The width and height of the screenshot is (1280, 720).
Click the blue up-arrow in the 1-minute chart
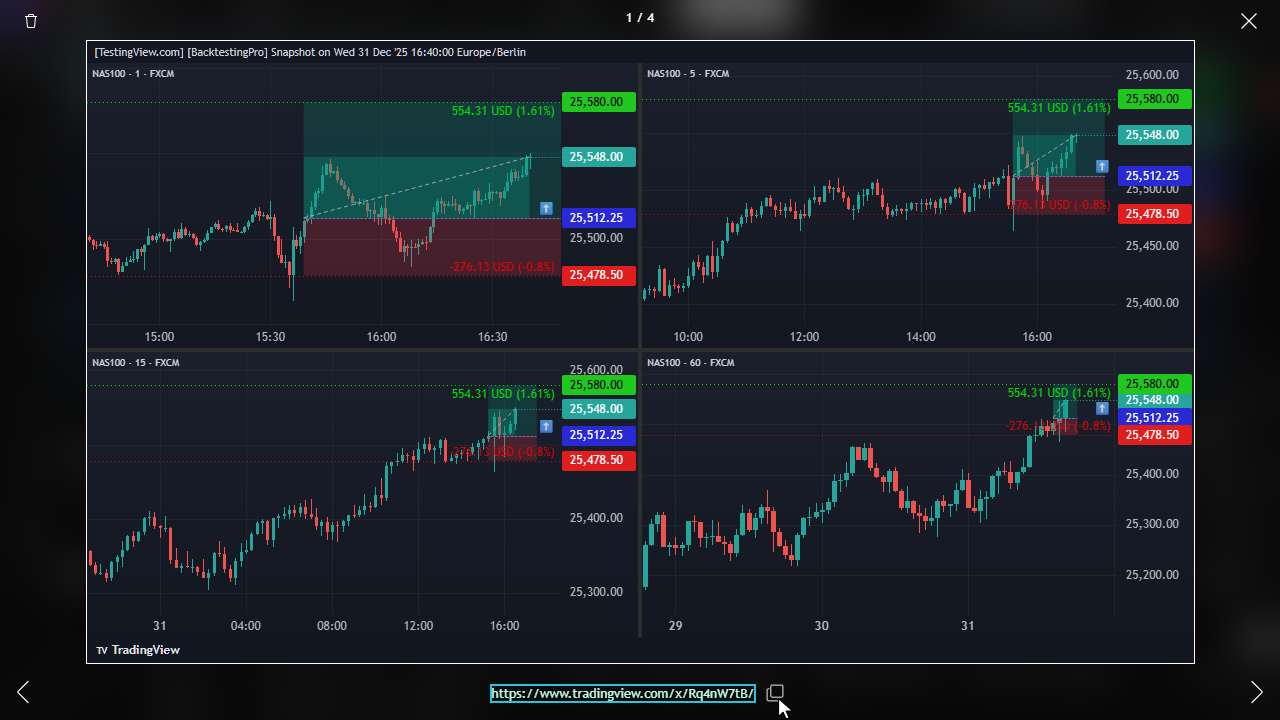tap(546, 208)
